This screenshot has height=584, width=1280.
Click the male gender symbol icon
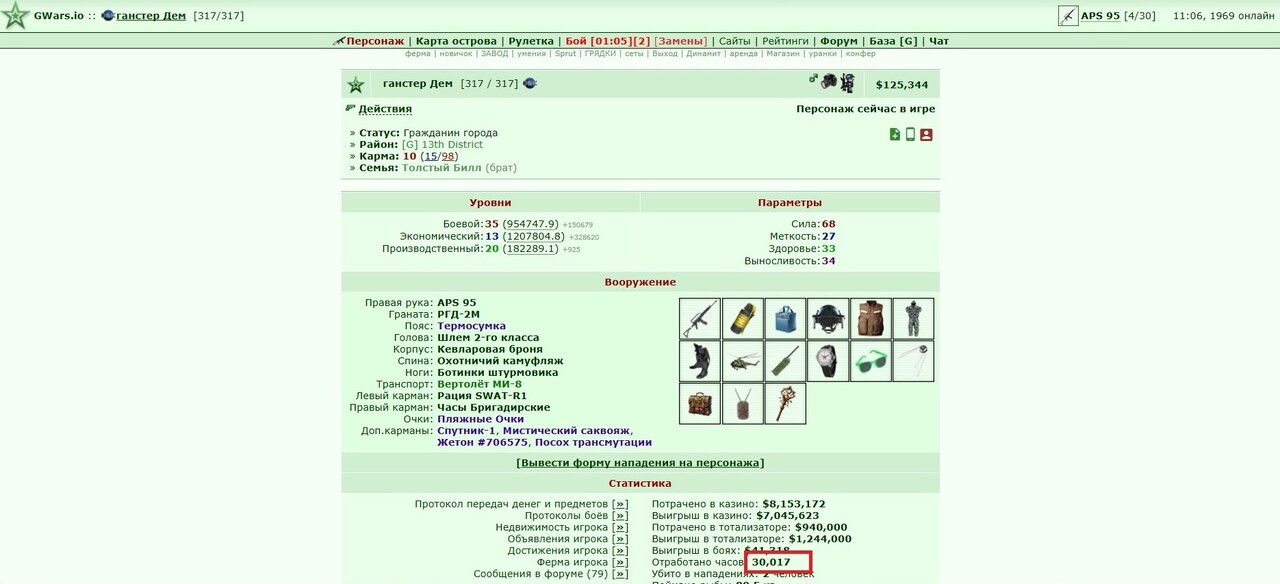(x=813, y=79)
